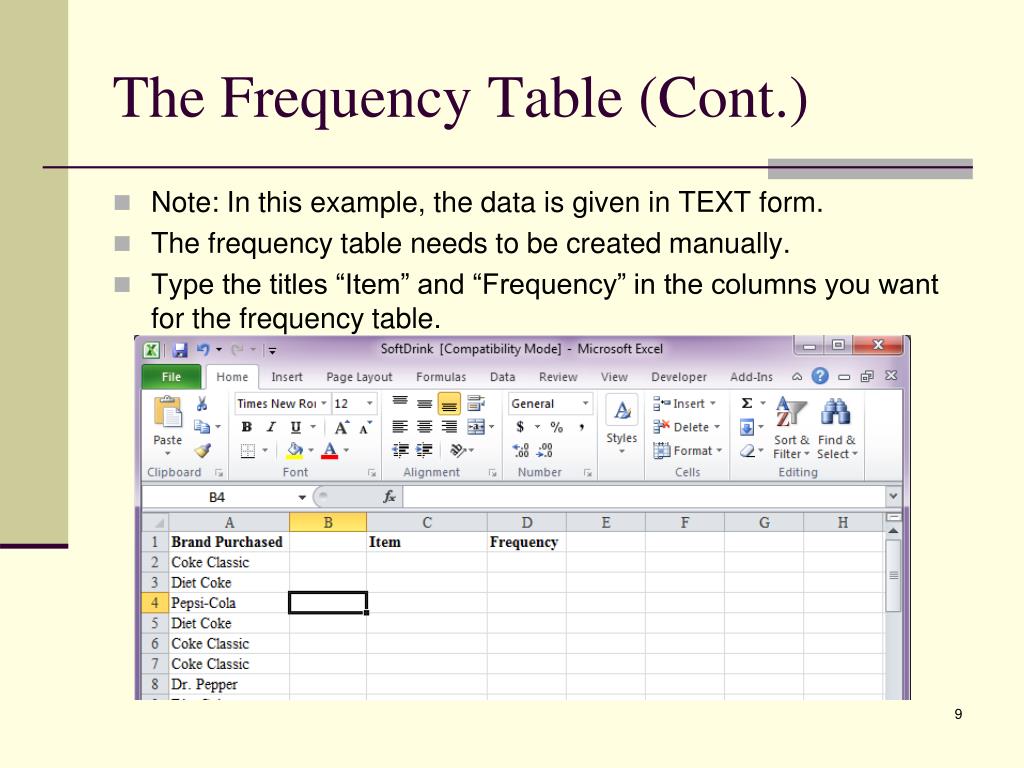Apply Middle Align to cell
This screenshot has height=768, width=1024.
point(424,404)
